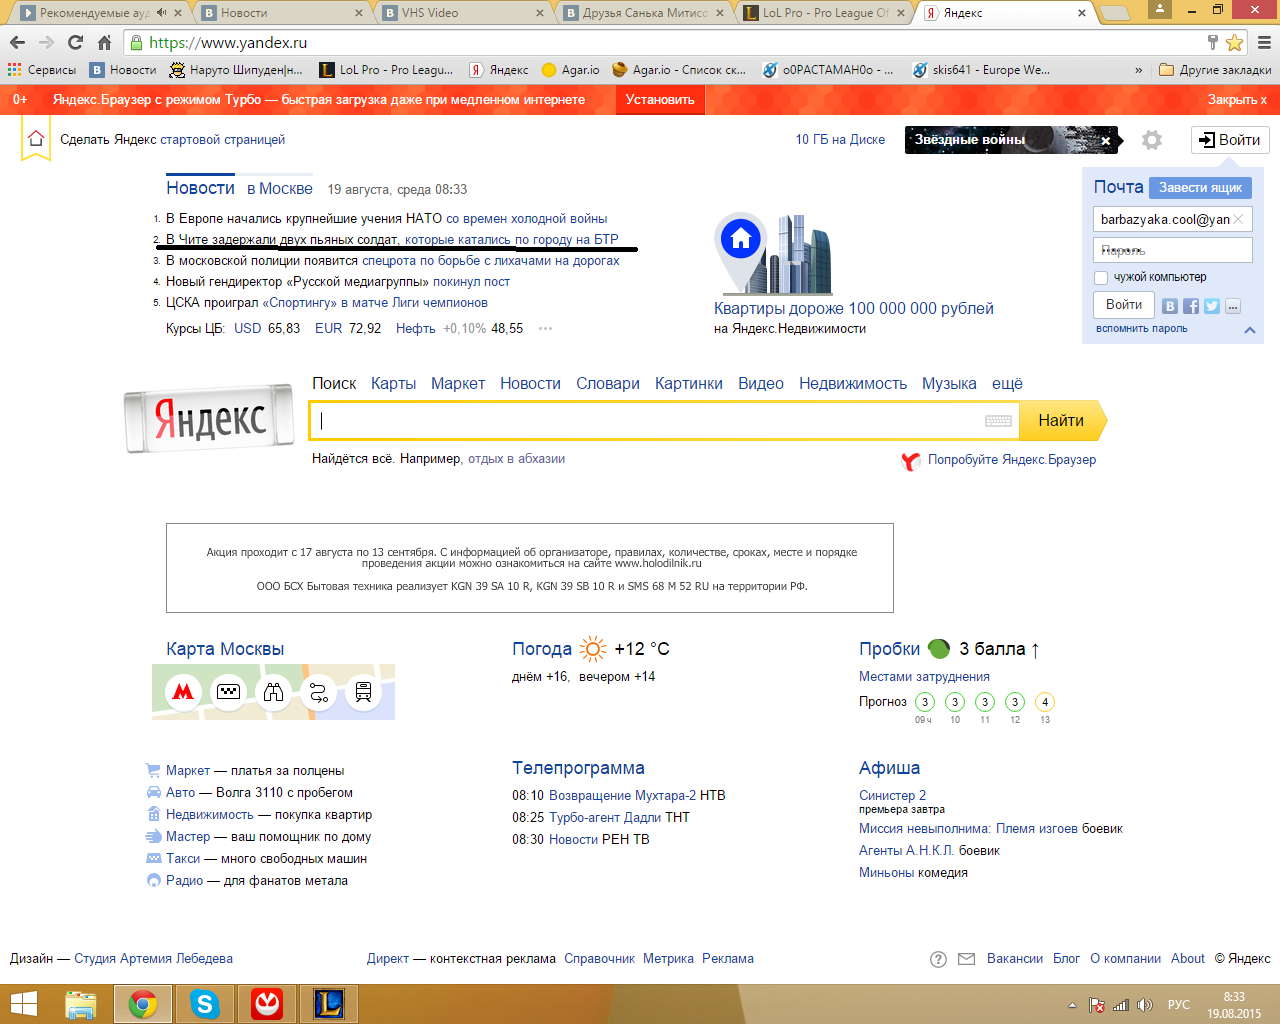This screenshot has height=1024, width=1280.
Task: Check the чужой компьютер checkbox
Action: (x=1101, y=278)
